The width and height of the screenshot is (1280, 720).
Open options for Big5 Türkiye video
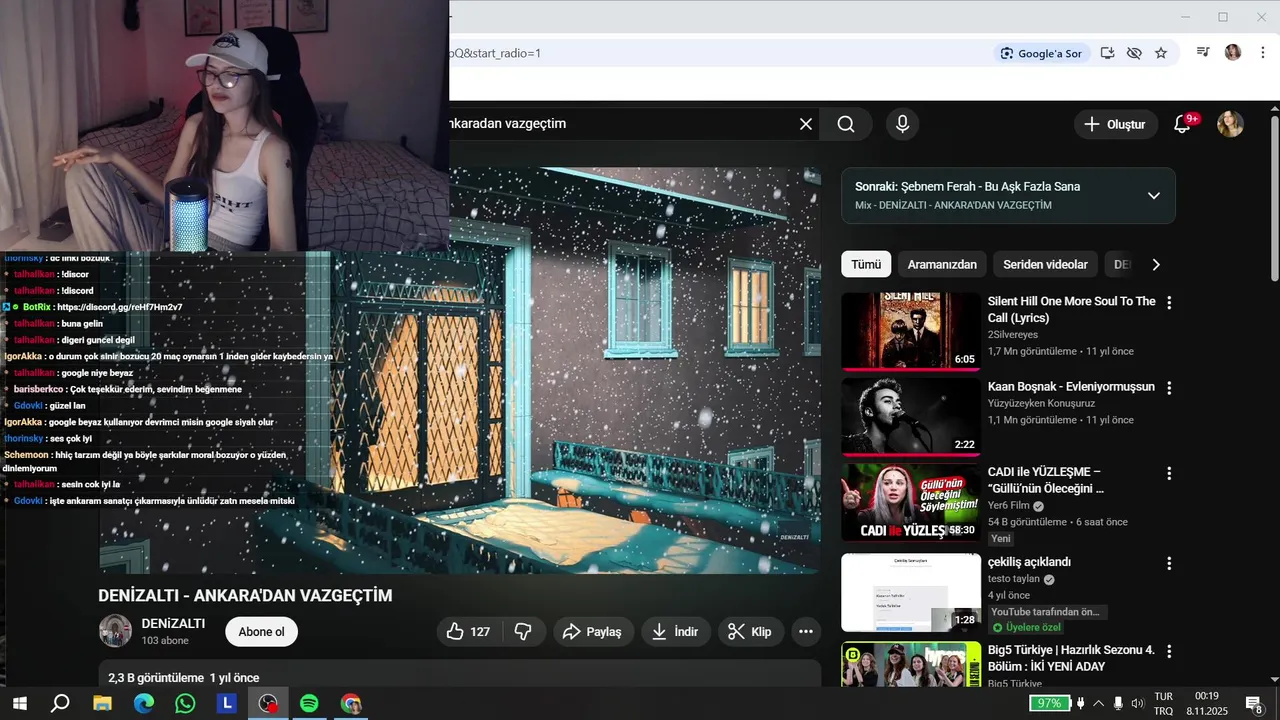click(x=1168, y=651)
